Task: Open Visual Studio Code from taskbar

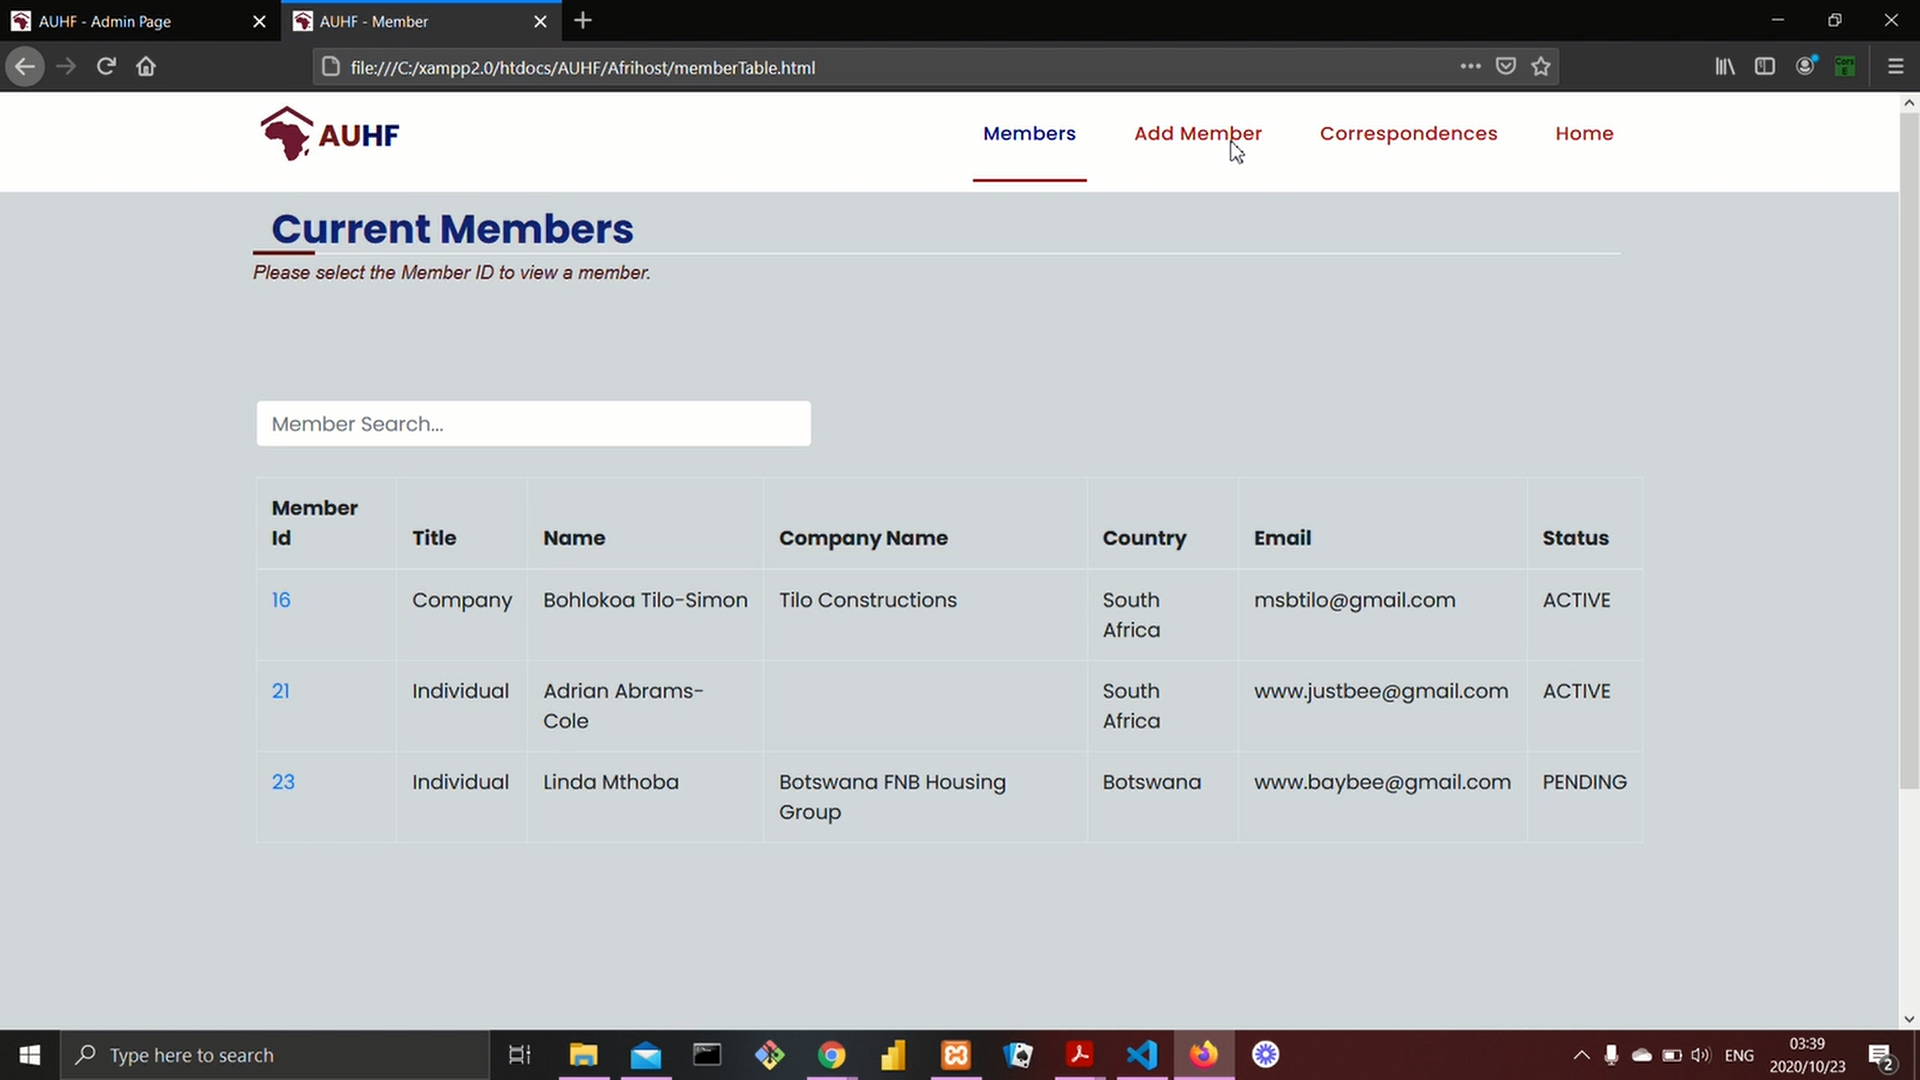Action: point(1142,1055)
